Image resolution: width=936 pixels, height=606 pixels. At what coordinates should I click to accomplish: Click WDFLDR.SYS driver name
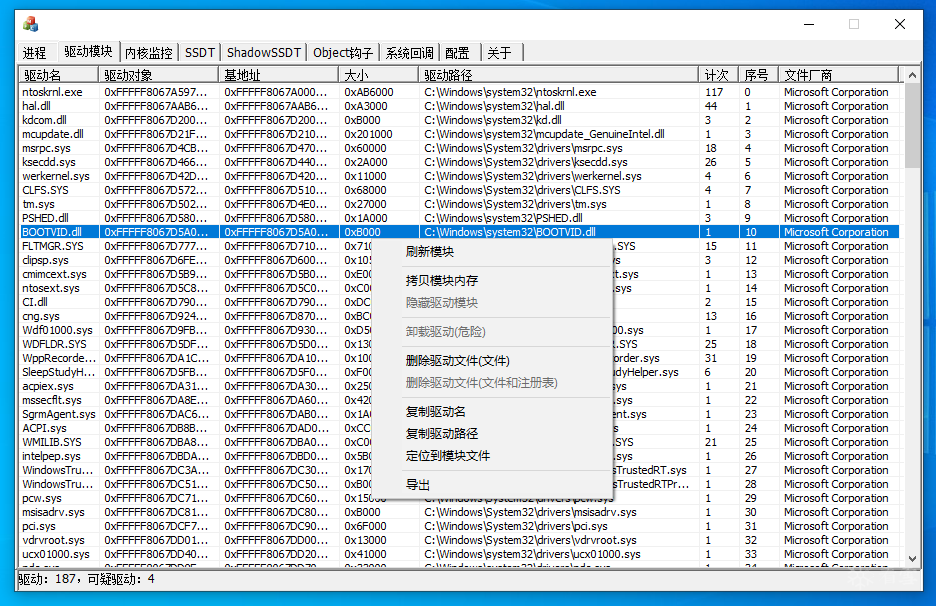point(54,344)
